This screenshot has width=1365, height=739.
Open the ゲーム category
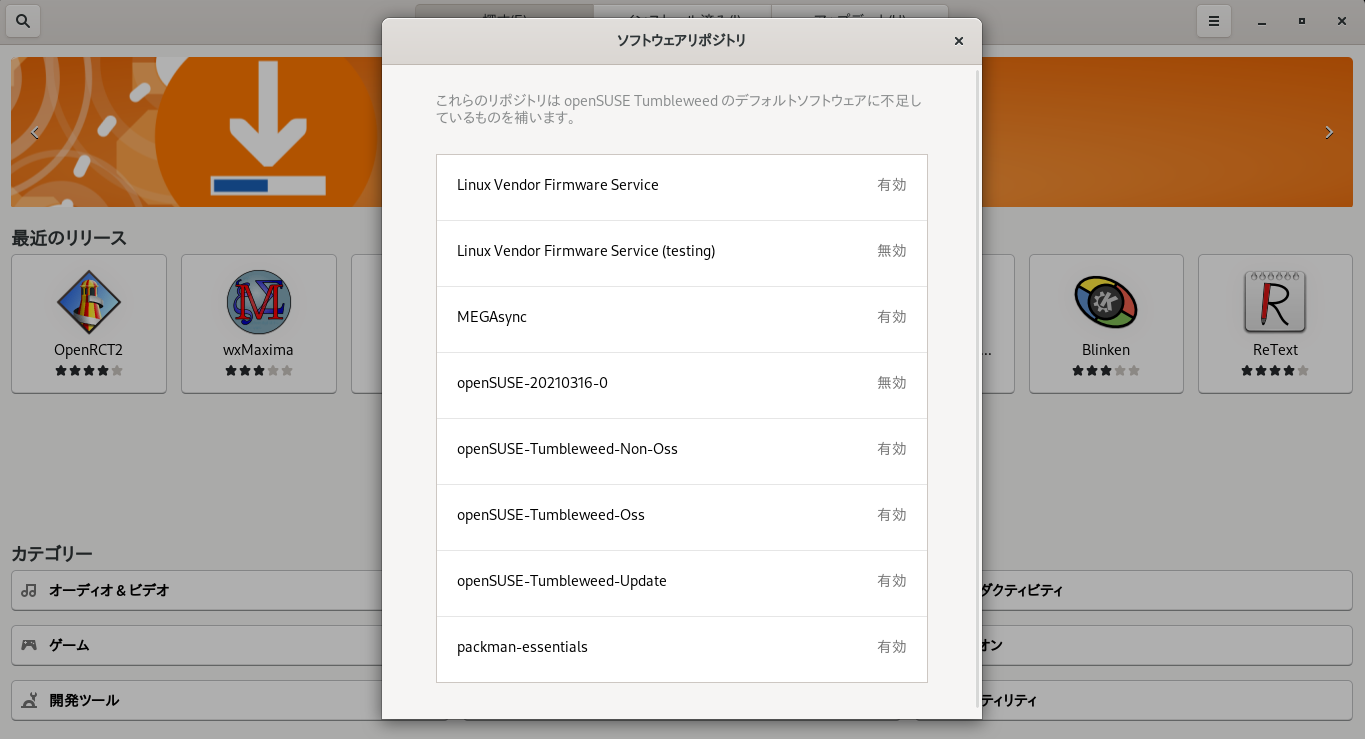(197, 645)
